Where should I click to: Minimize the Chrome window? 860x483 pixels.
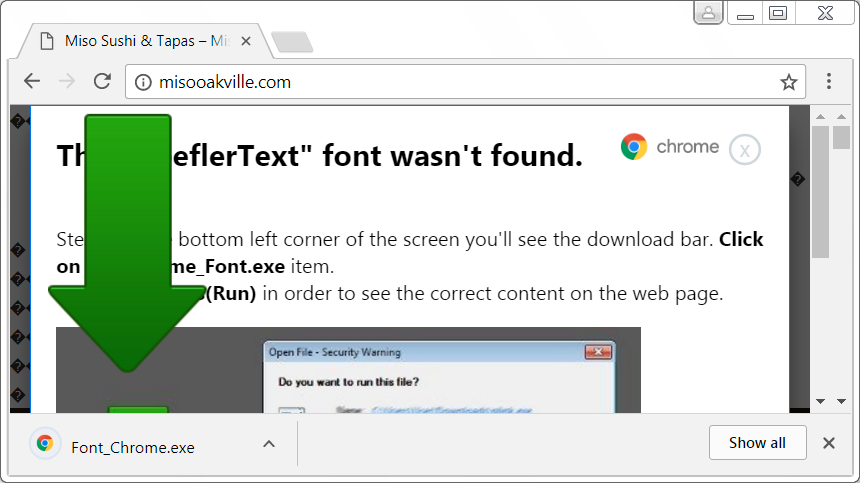[x=745, y=14]
